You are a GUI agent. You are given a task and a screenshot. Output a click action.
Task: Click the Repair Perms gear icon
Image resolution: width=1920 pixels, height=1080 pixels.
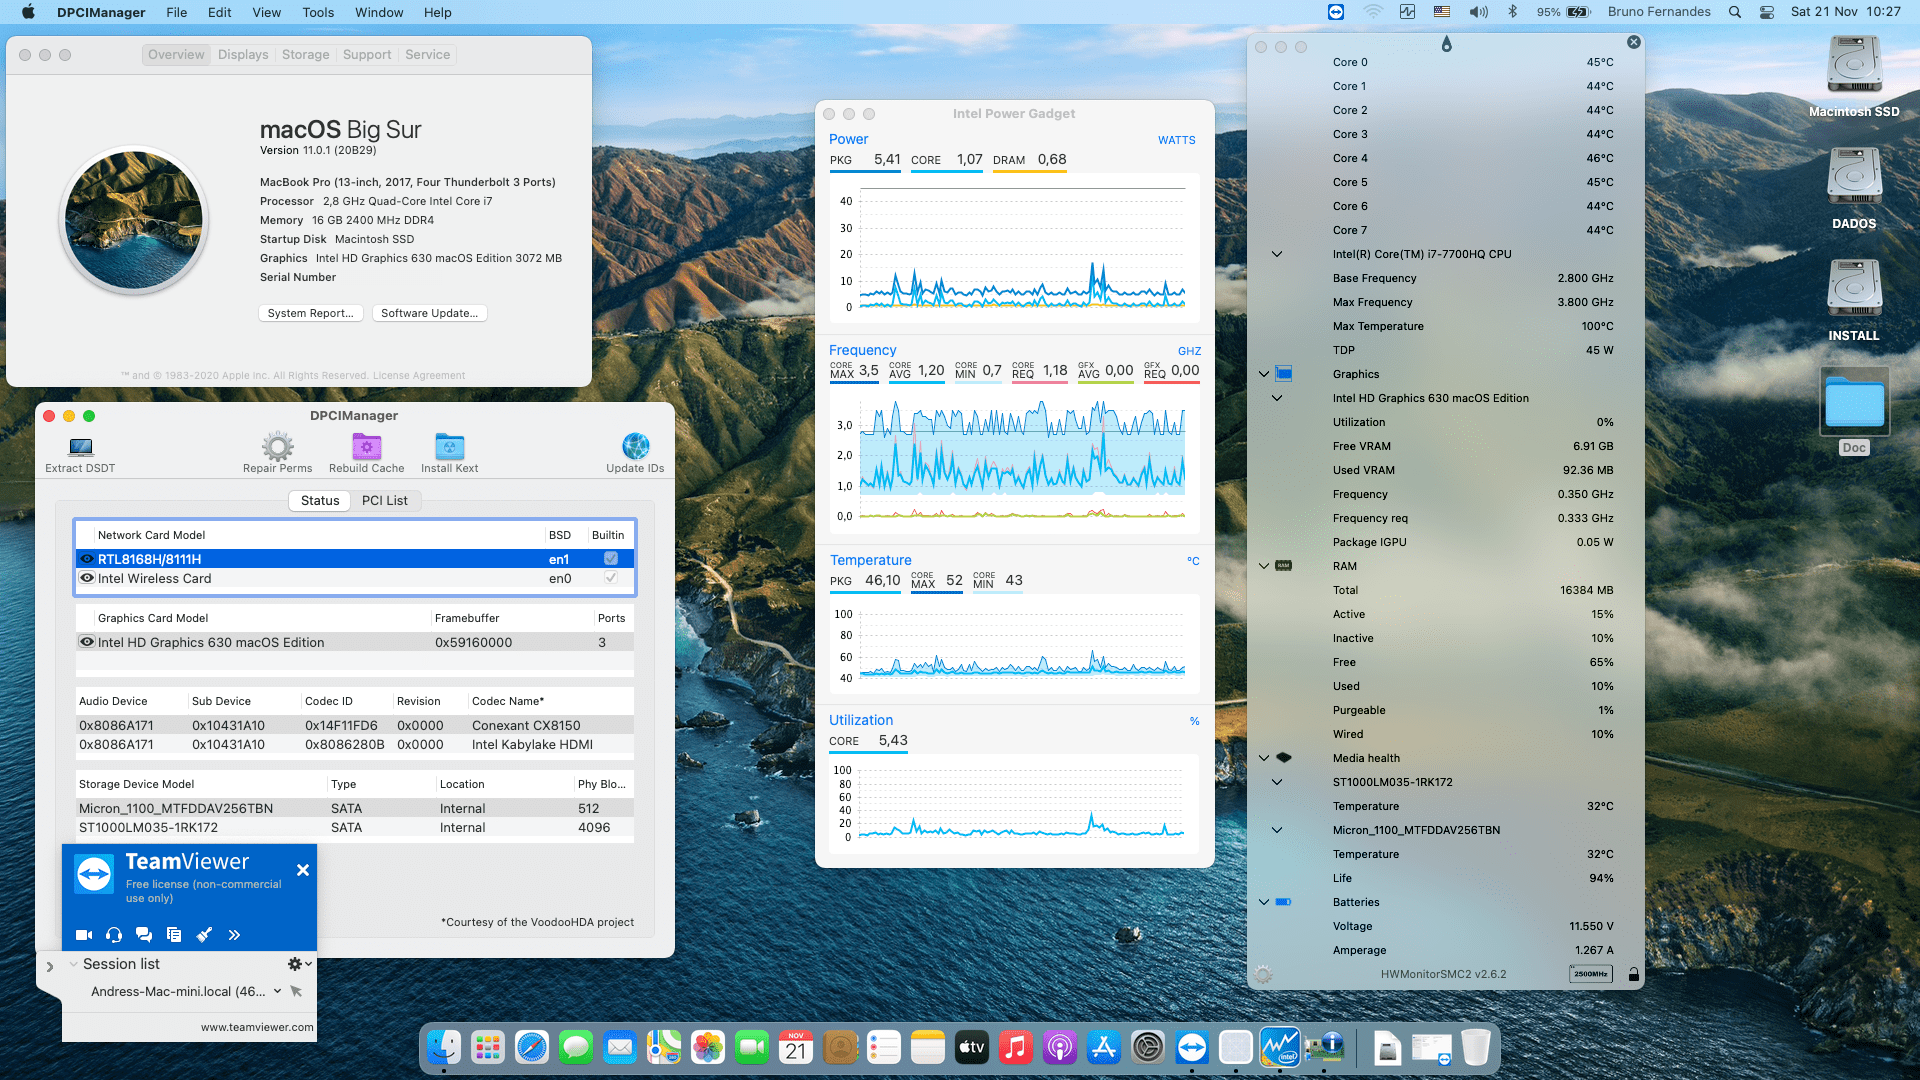(x=277, y=447)
